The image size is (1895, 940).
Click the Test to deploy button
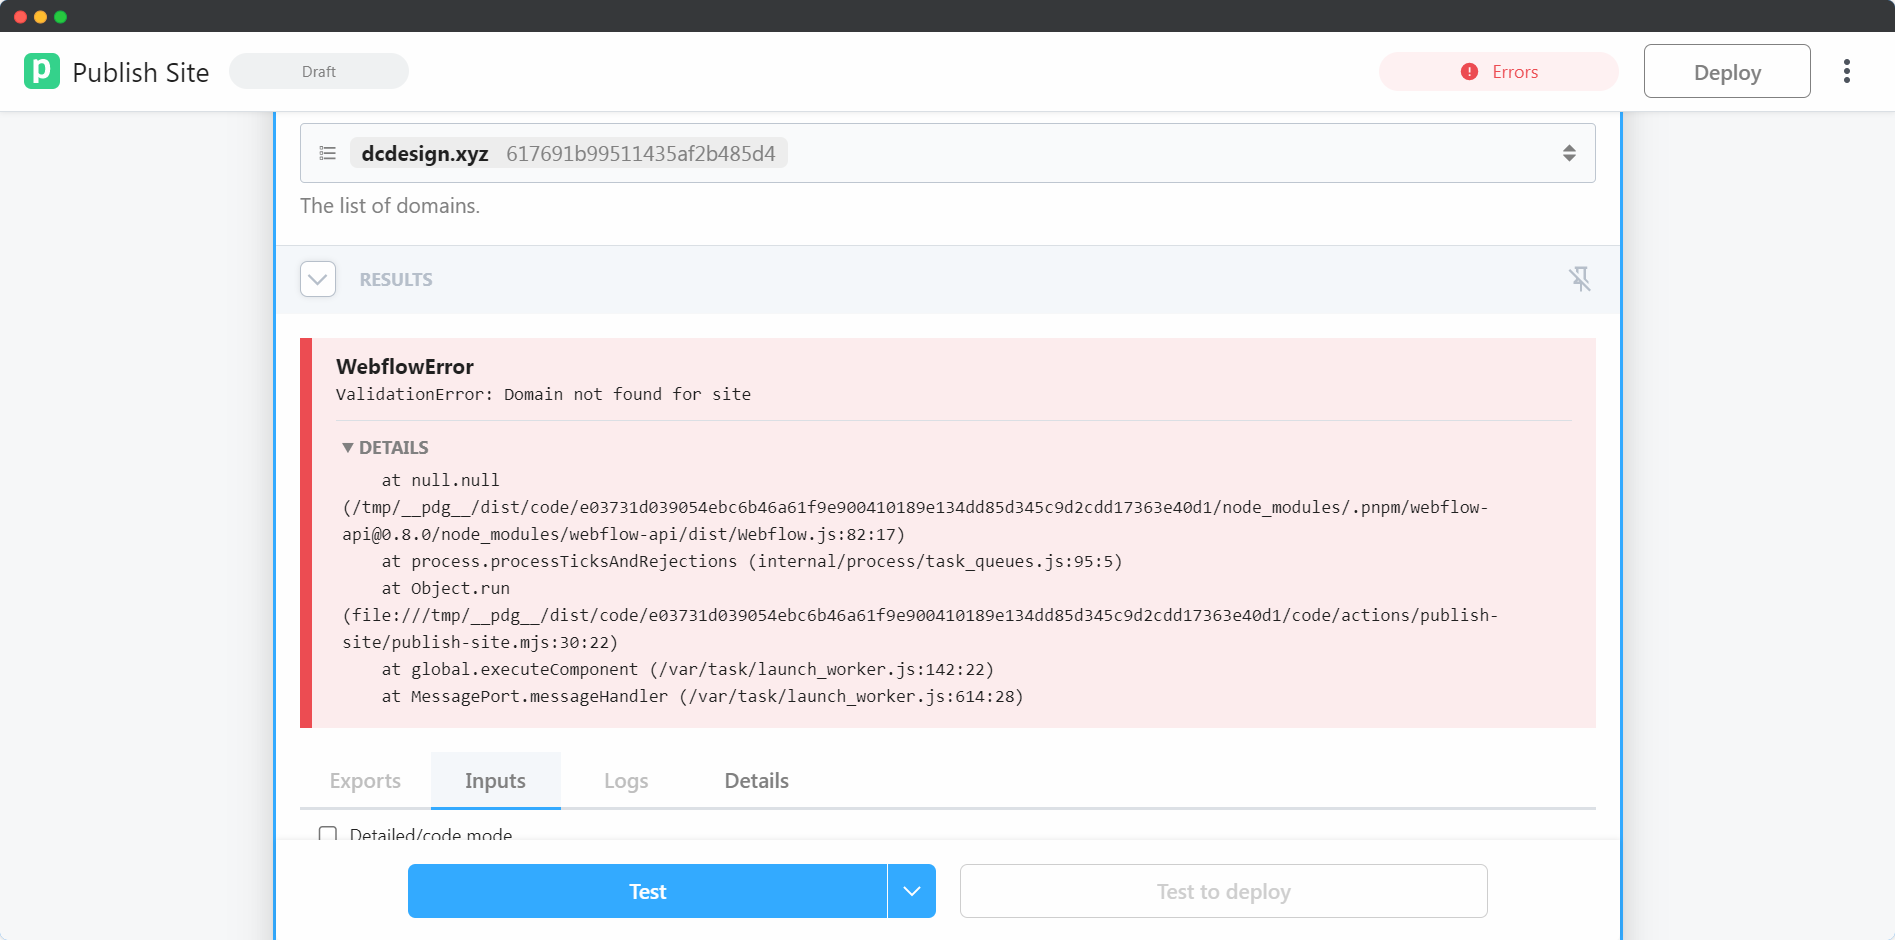click(1222, 890)
